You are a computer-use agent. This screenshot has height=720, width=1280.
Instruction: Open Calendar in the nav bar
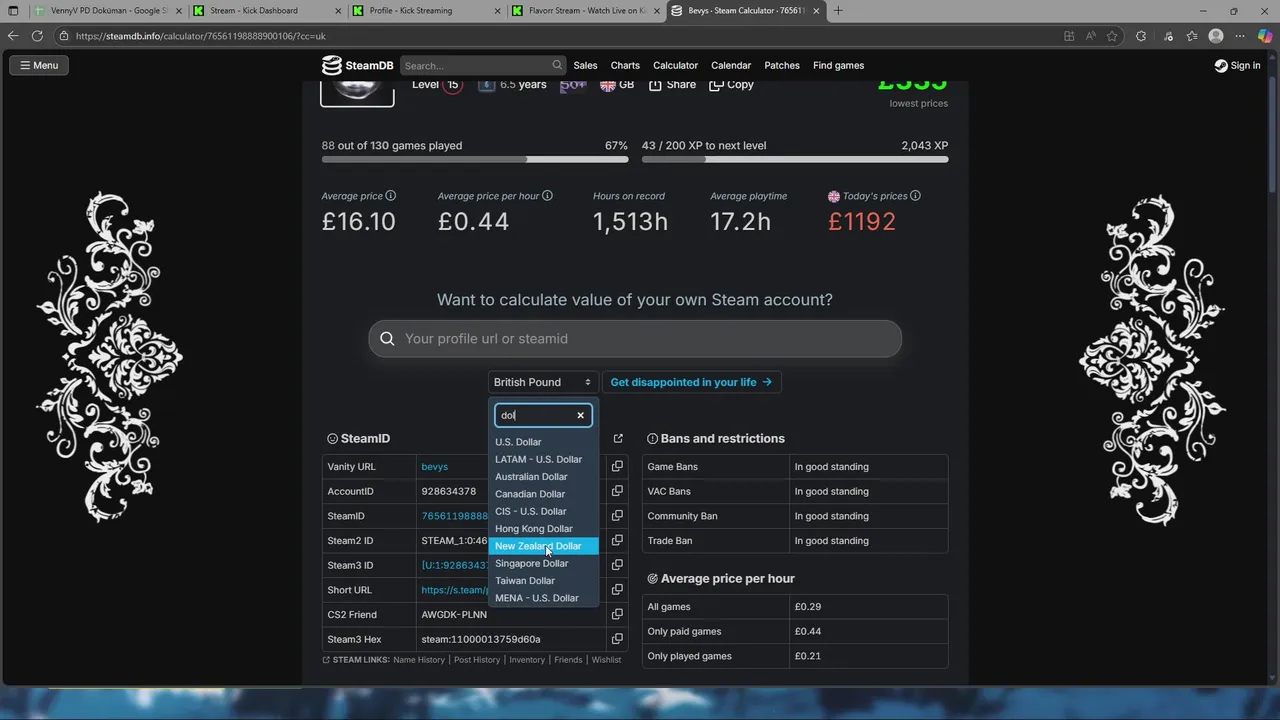pyautogui.click(x=731, y=66)
